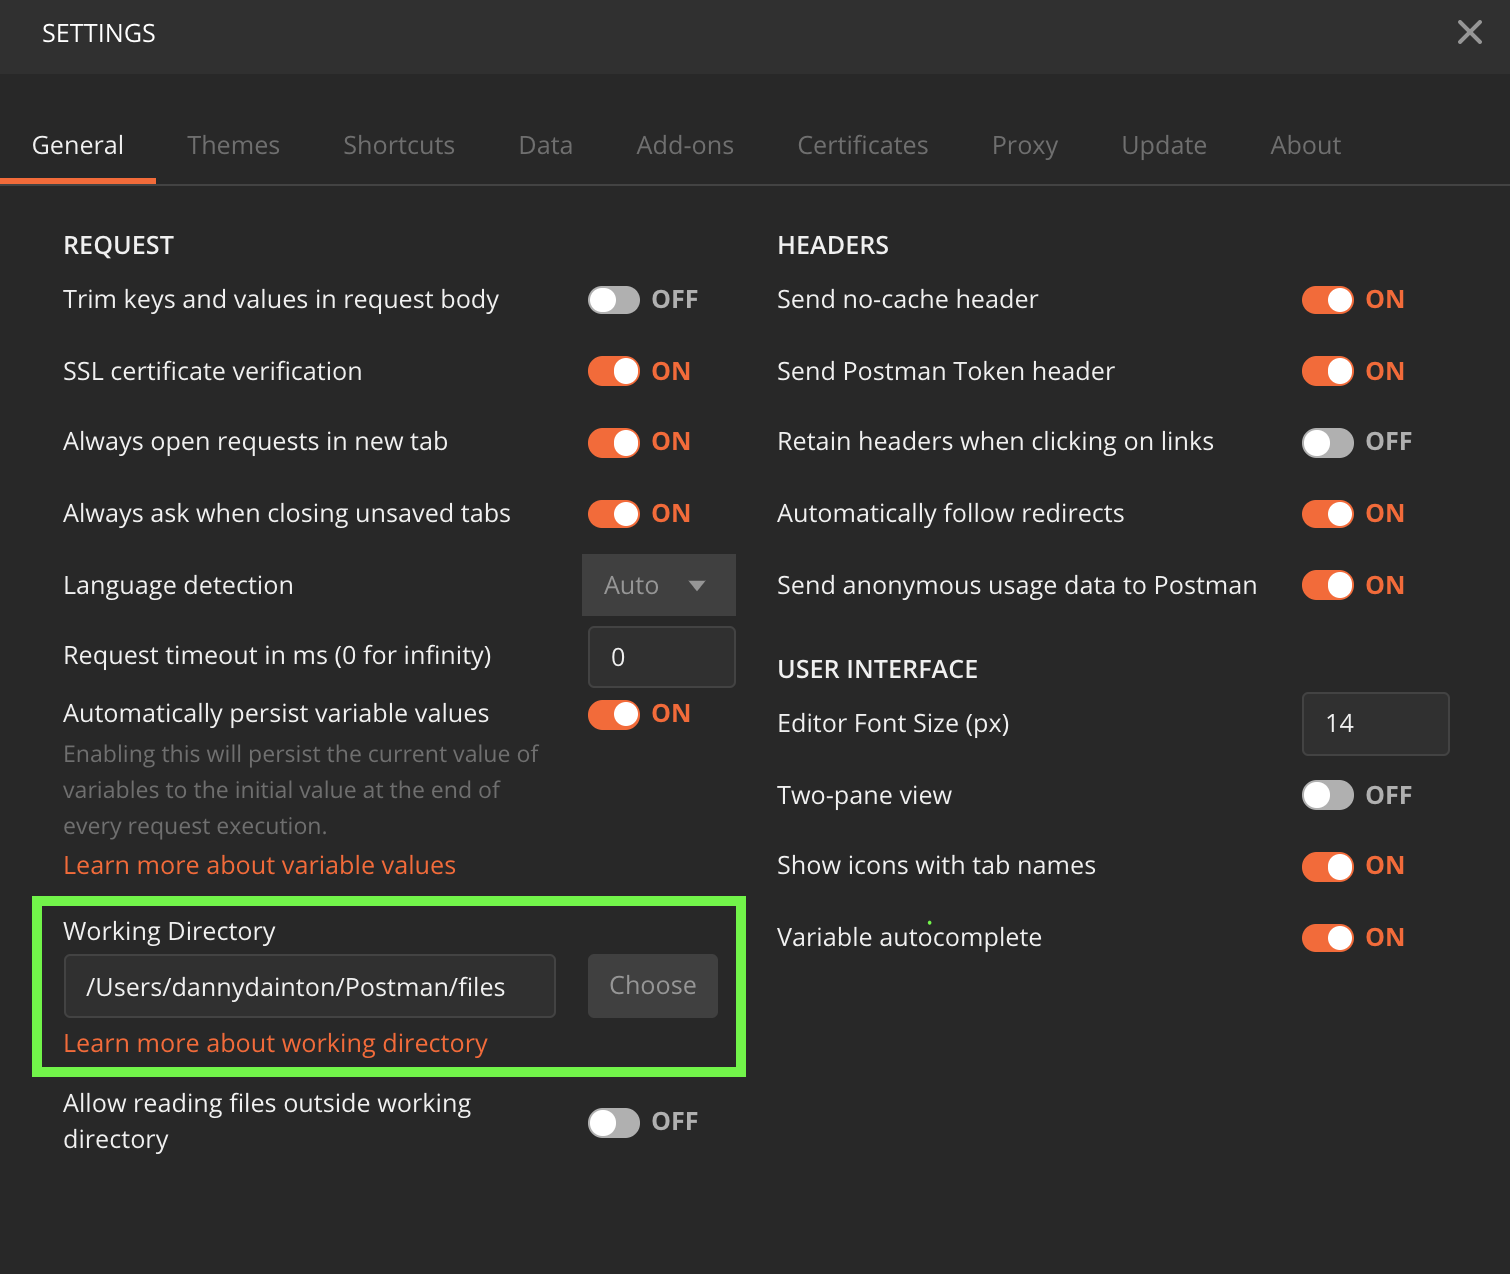Open the Update tab
This screenshot has width=1510, height=1274.
(1164, 145)
